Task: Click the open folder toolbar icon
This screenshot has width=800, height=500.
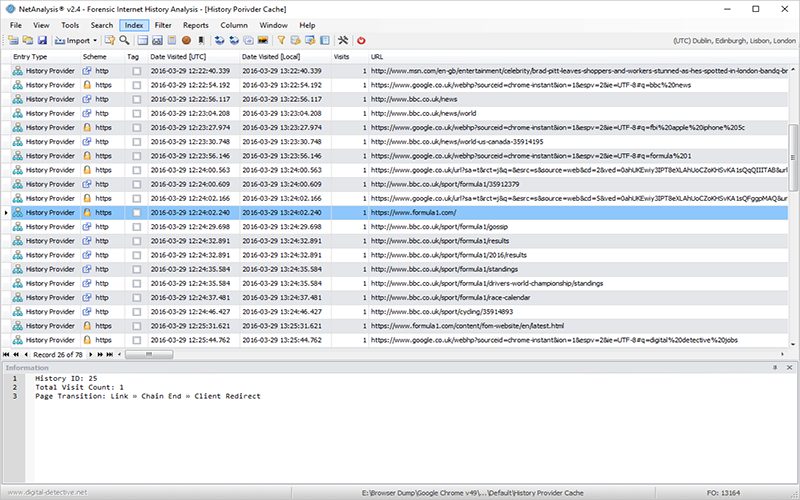Action: point(28,40)
